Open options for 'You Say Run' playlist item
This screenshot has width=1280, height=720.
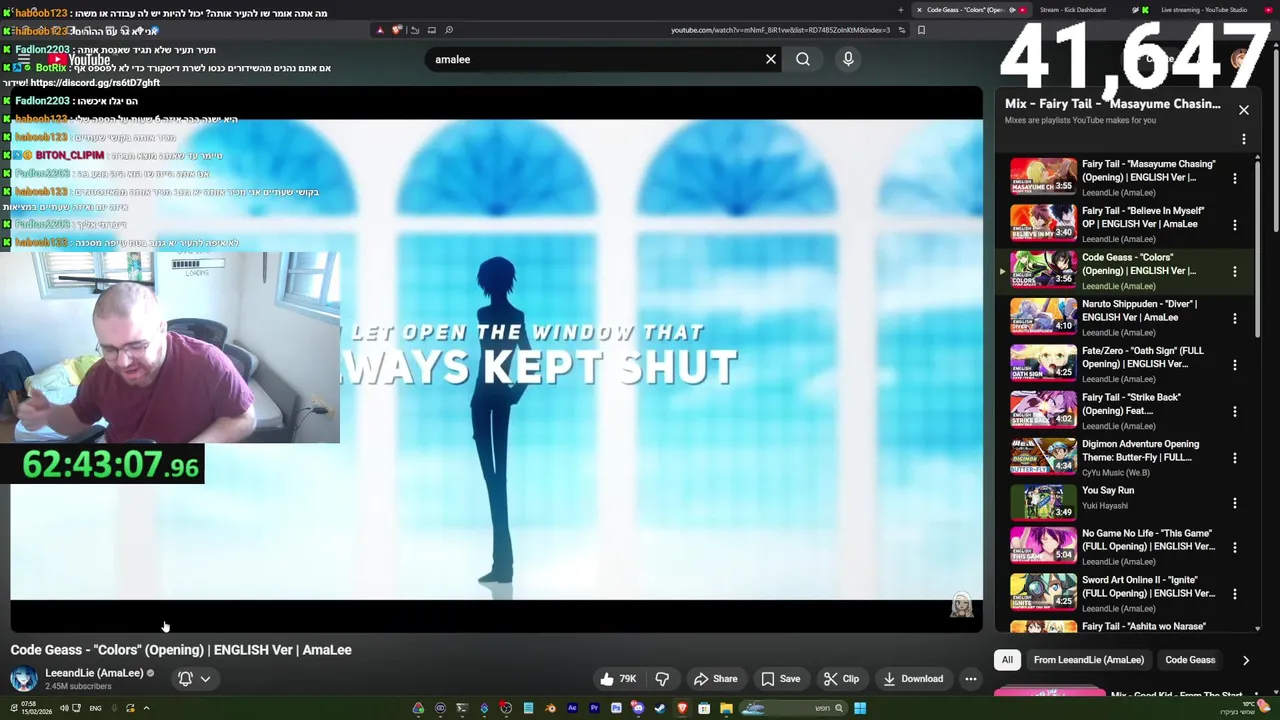tap(1235, 503)
